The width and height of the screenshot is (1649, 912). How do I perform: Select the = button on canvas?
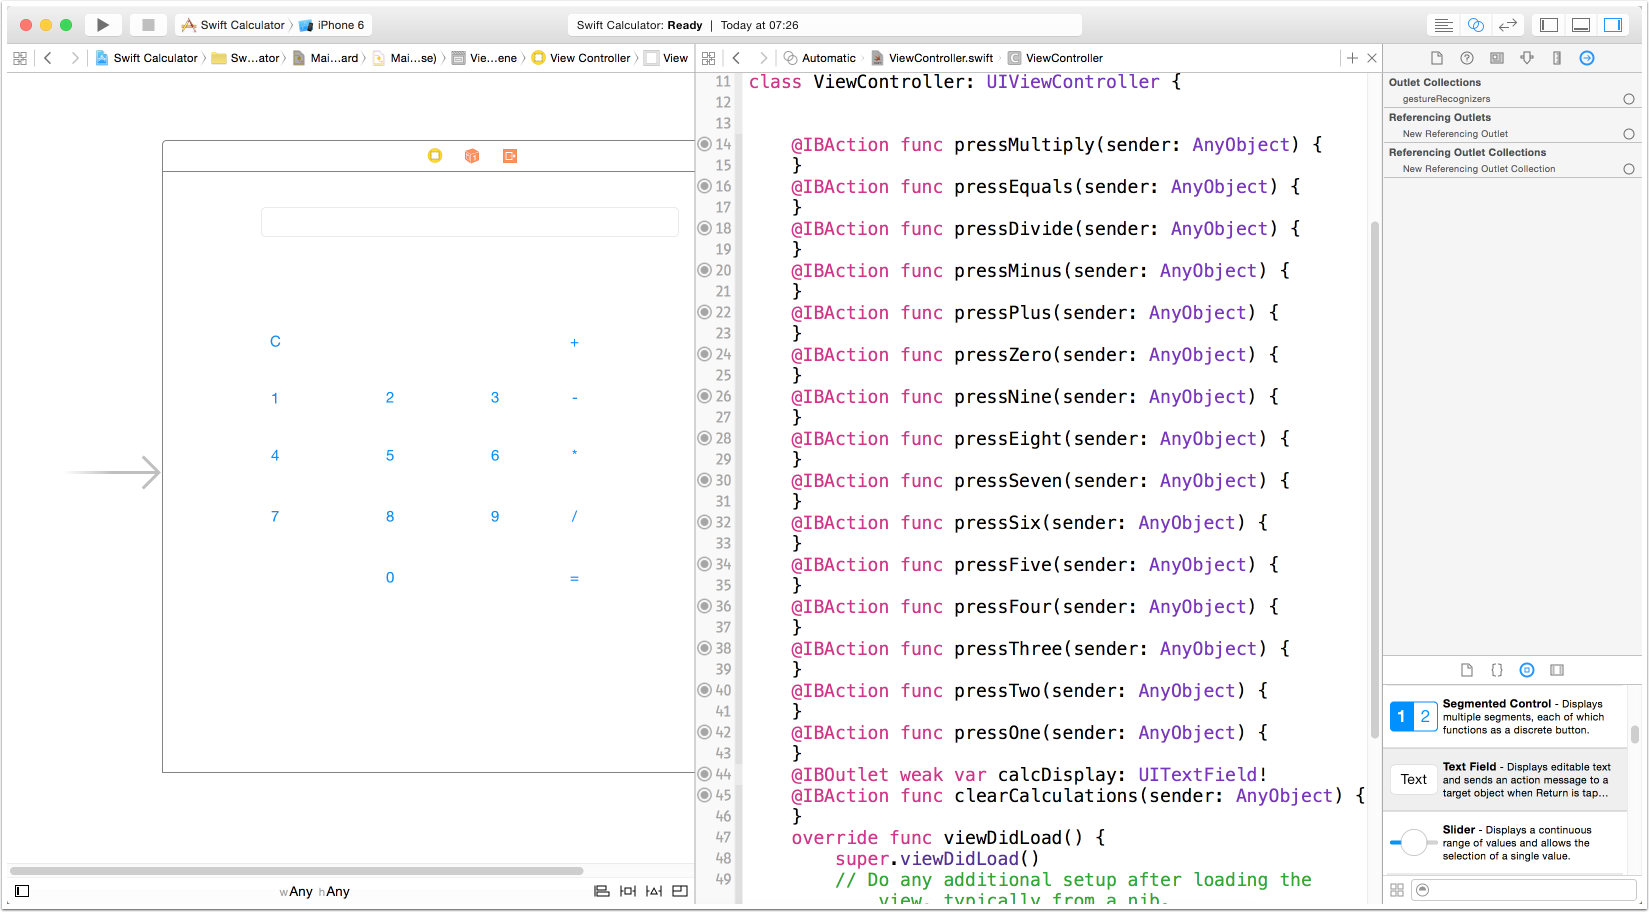click(574, 578)
